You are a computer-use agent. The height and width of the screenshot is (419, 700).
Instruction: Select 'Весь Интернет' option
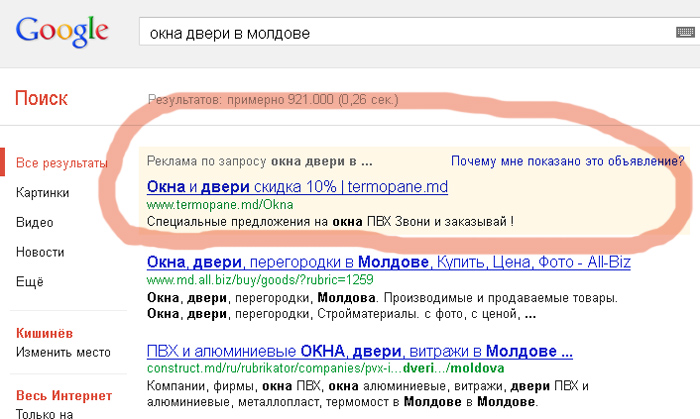pyautogui.click(x=64, y=396)
